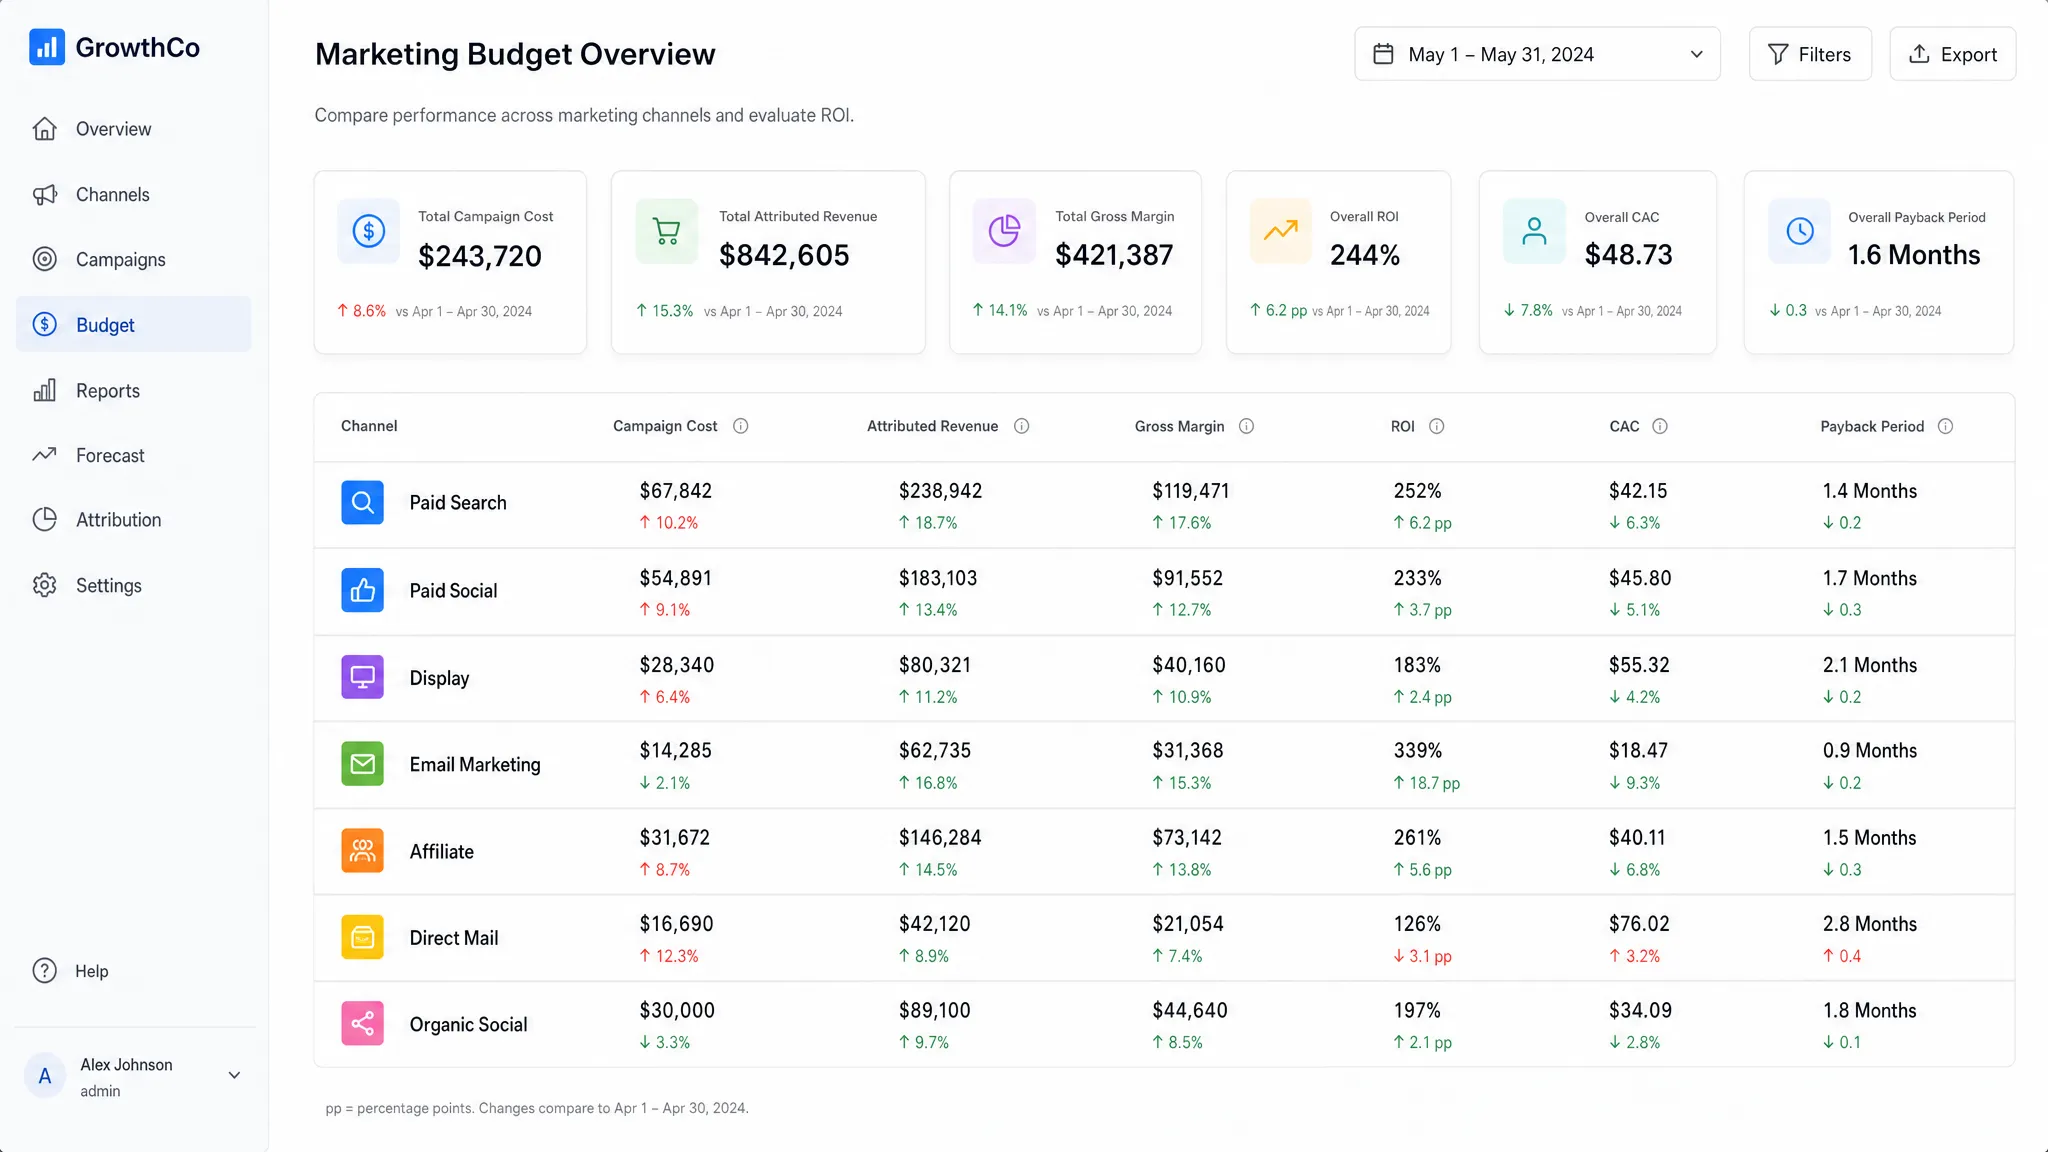
Task: Click the Total Gross Margin pie icon
Action: click(x=1004, y=232)
